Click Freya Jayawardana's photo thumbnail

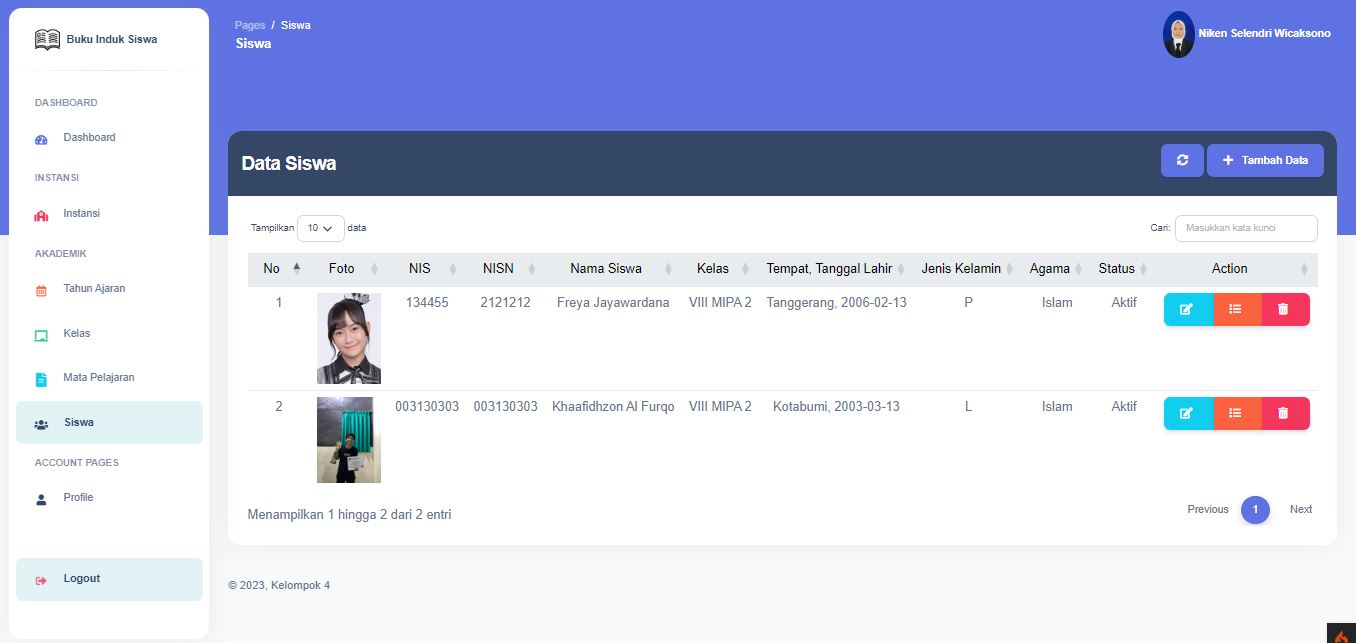[x=348, y=339]
